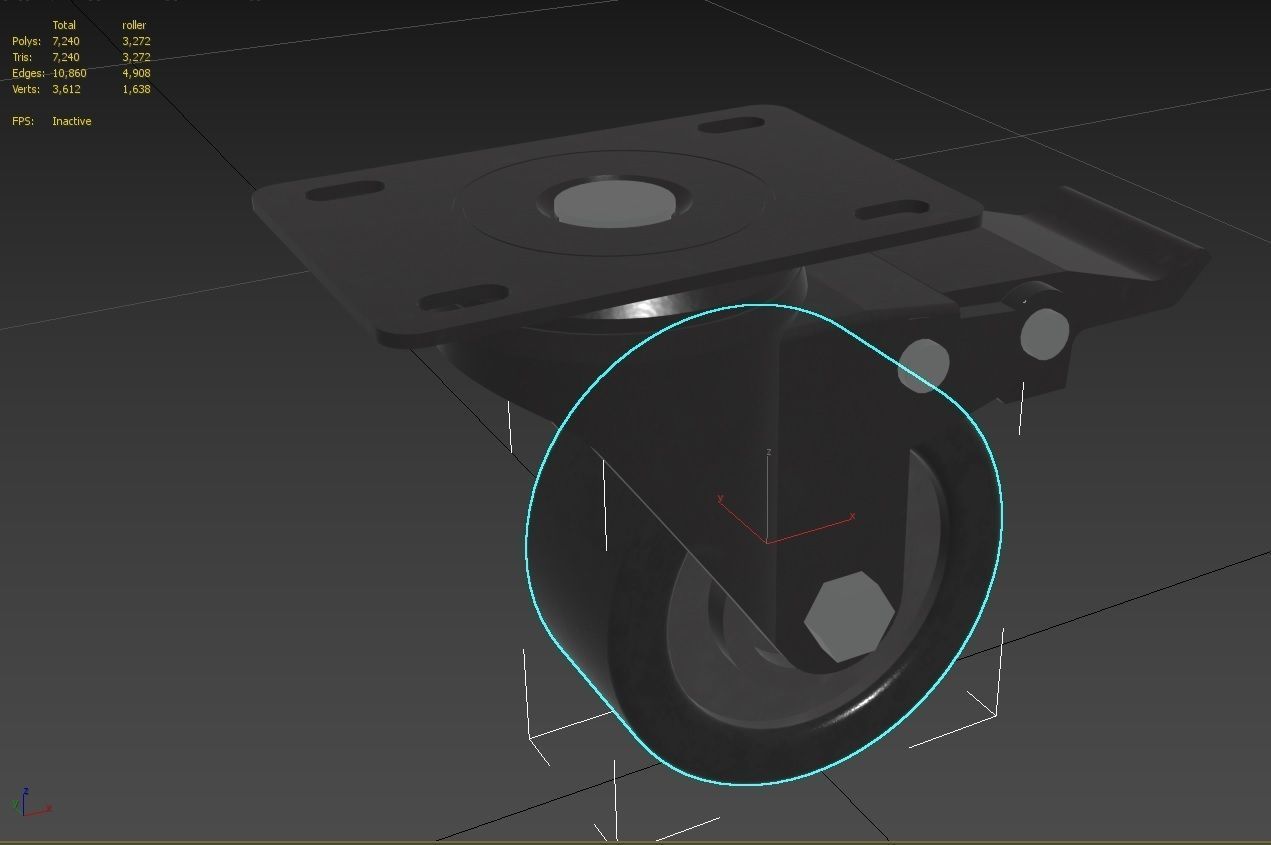Select the hexagonal axle bolt on the wheel
This screenshot has height=845, width=1271.
849,616
